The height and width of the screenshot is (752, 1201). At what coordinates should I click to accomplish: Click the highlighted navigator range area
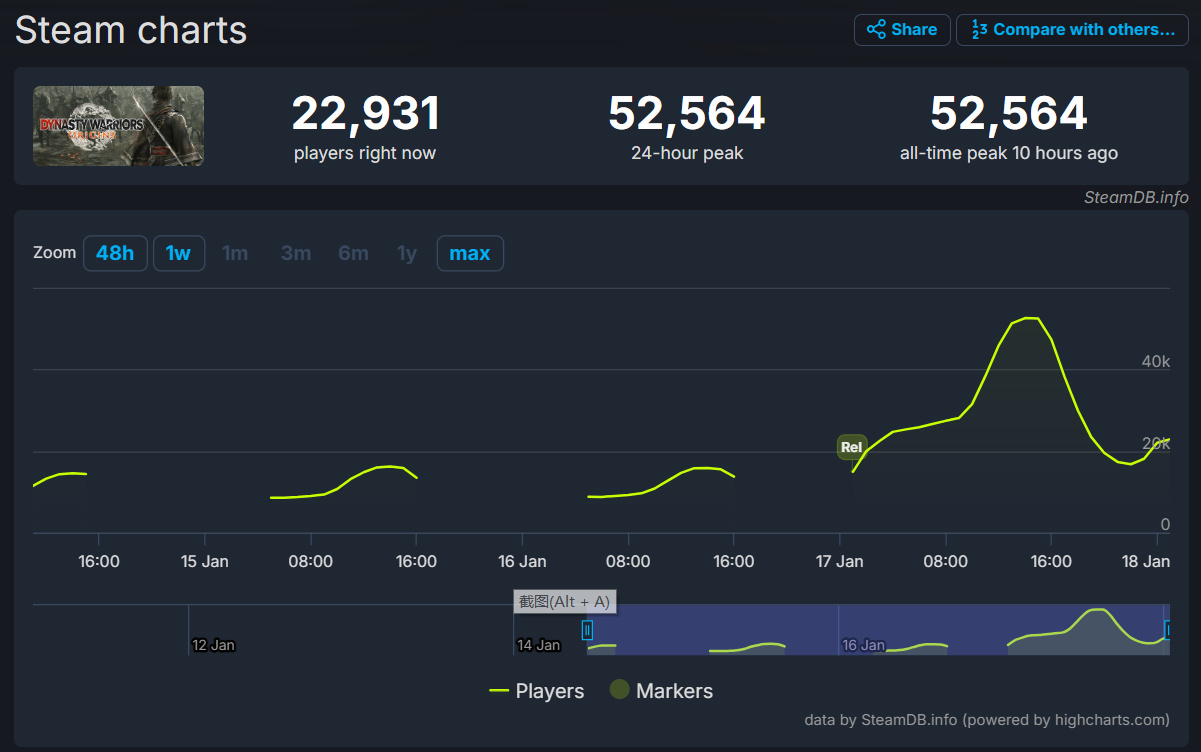point(877,629)
